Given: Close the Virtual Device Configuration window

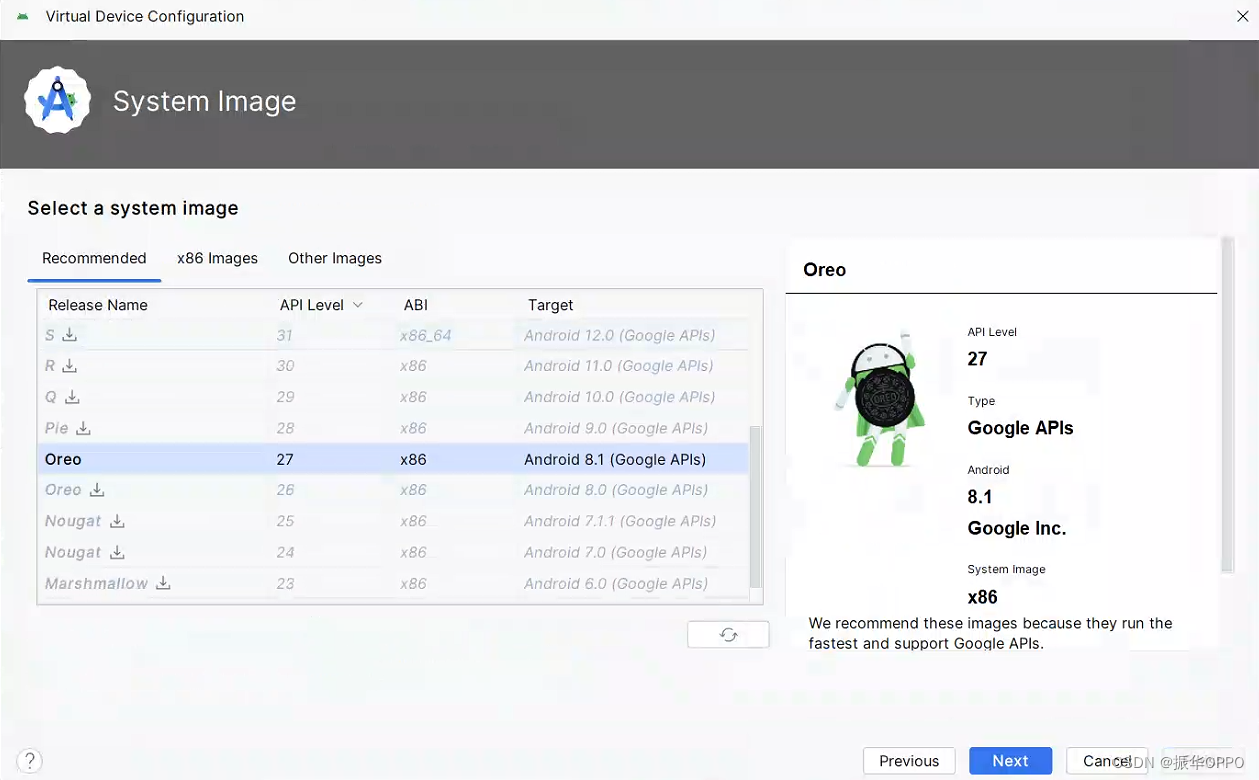Looking at the screenshot, I should pos(1242,17).
